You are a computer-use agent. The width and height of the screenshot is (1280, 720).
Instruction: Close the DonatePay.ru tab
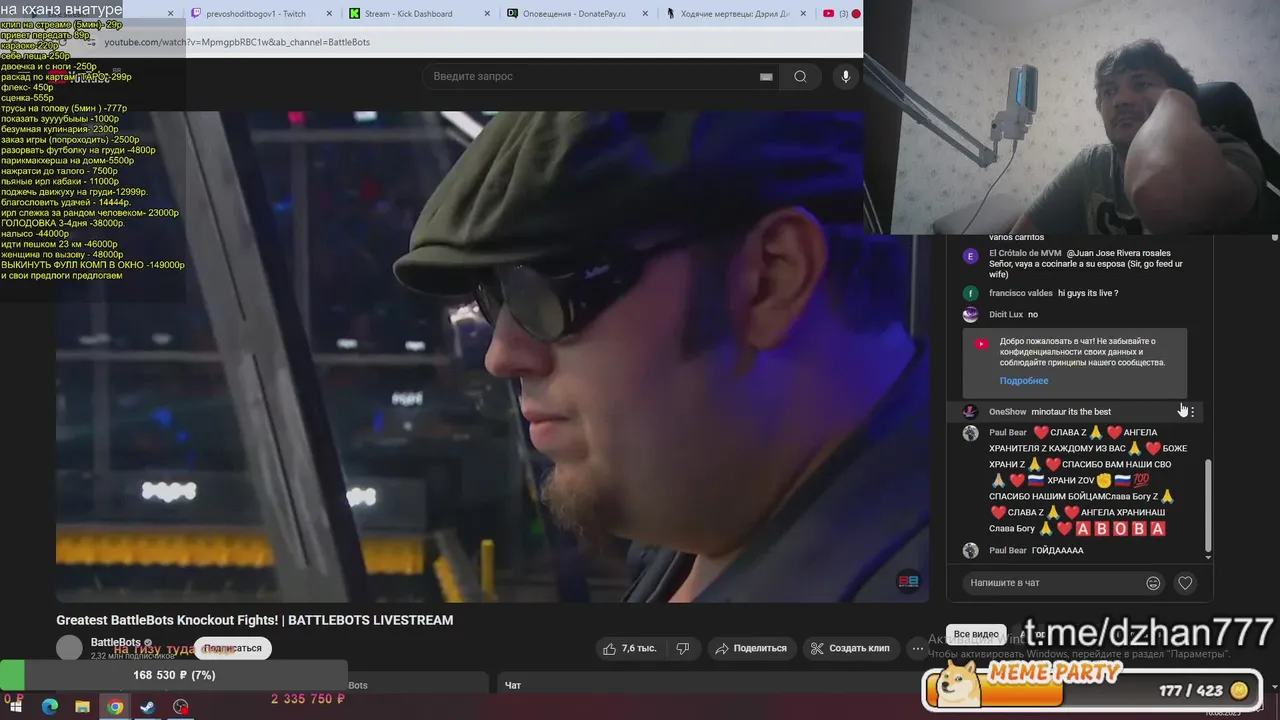(647, 14)
